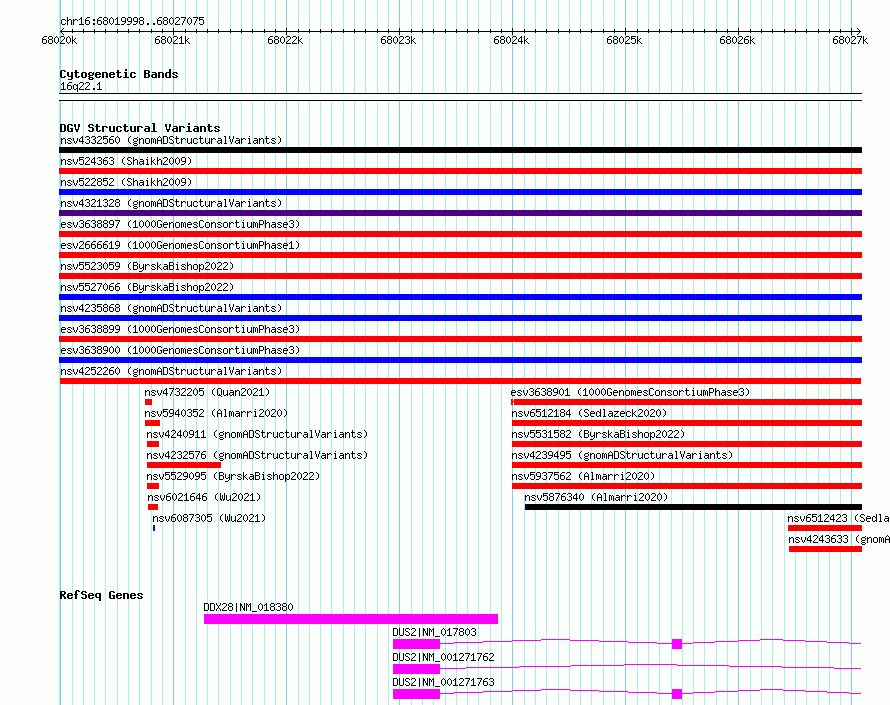Open nsv5937562 Almarri2020 label
Screen dimensions: 890x705
click(x=583, y=476)
